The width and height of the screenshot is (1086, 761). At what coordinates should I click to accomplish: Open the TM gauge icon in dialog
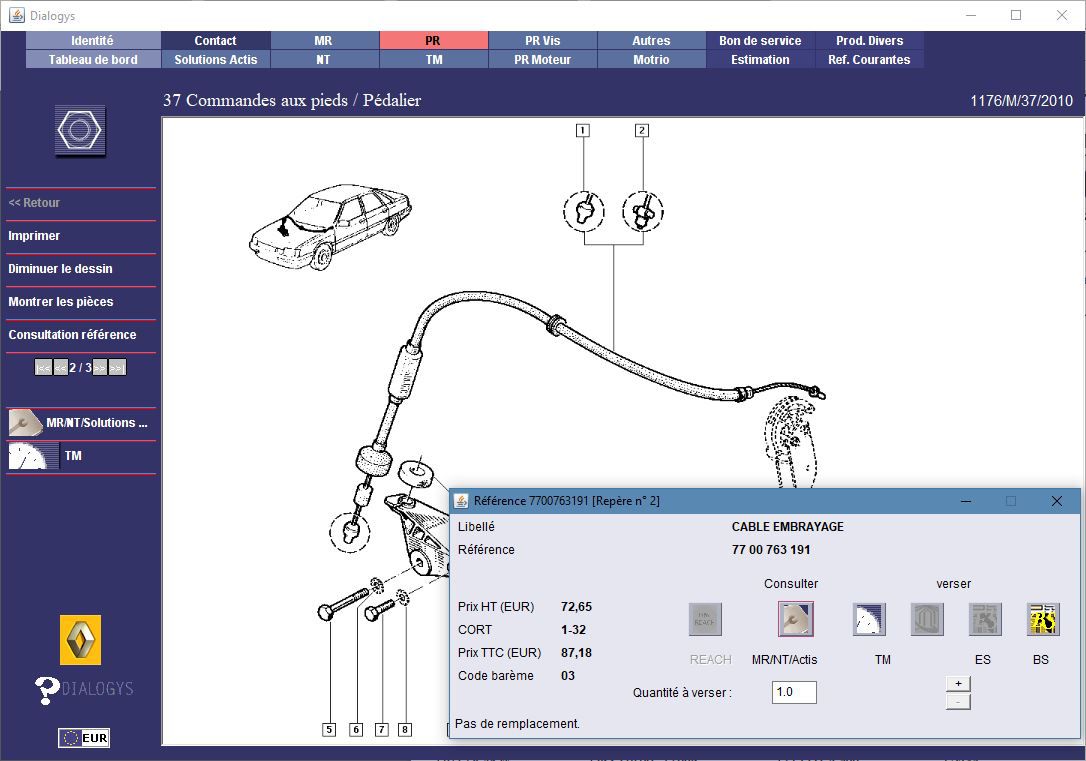tap(869, 619)
